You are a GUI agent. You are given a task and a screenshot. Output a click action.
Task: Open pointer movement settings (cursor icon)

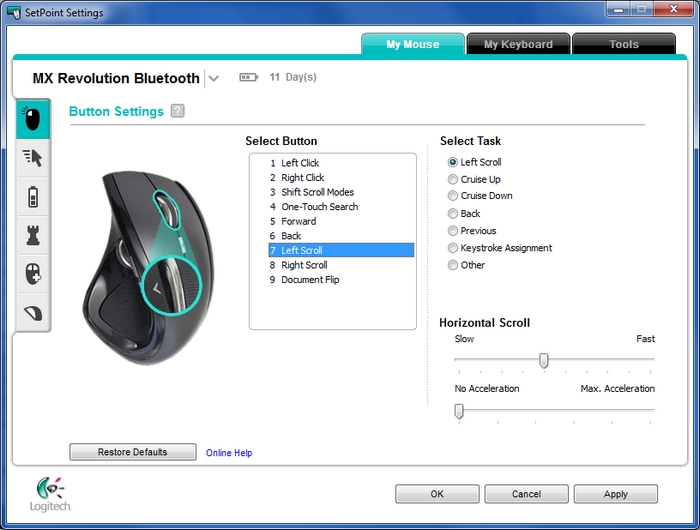[33, 158]
